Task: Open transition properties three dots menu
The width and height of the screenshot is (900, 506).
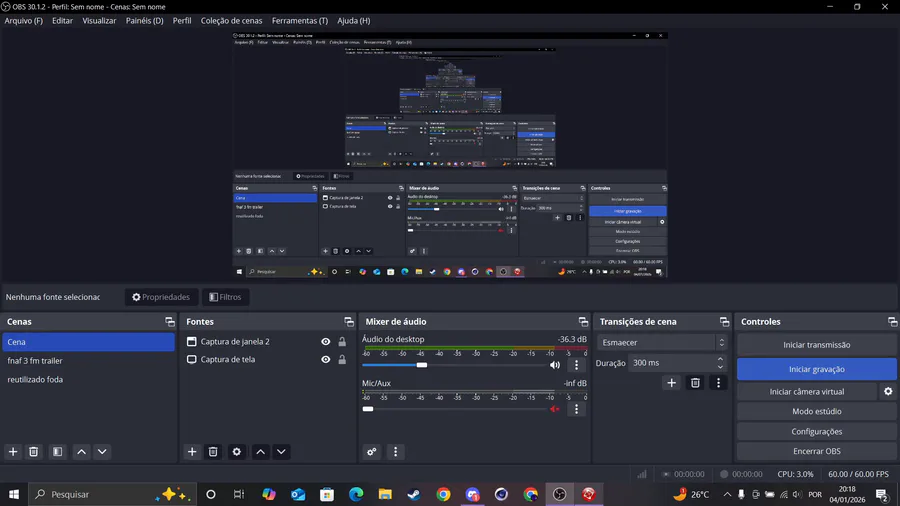Action: tap(718, 383)
